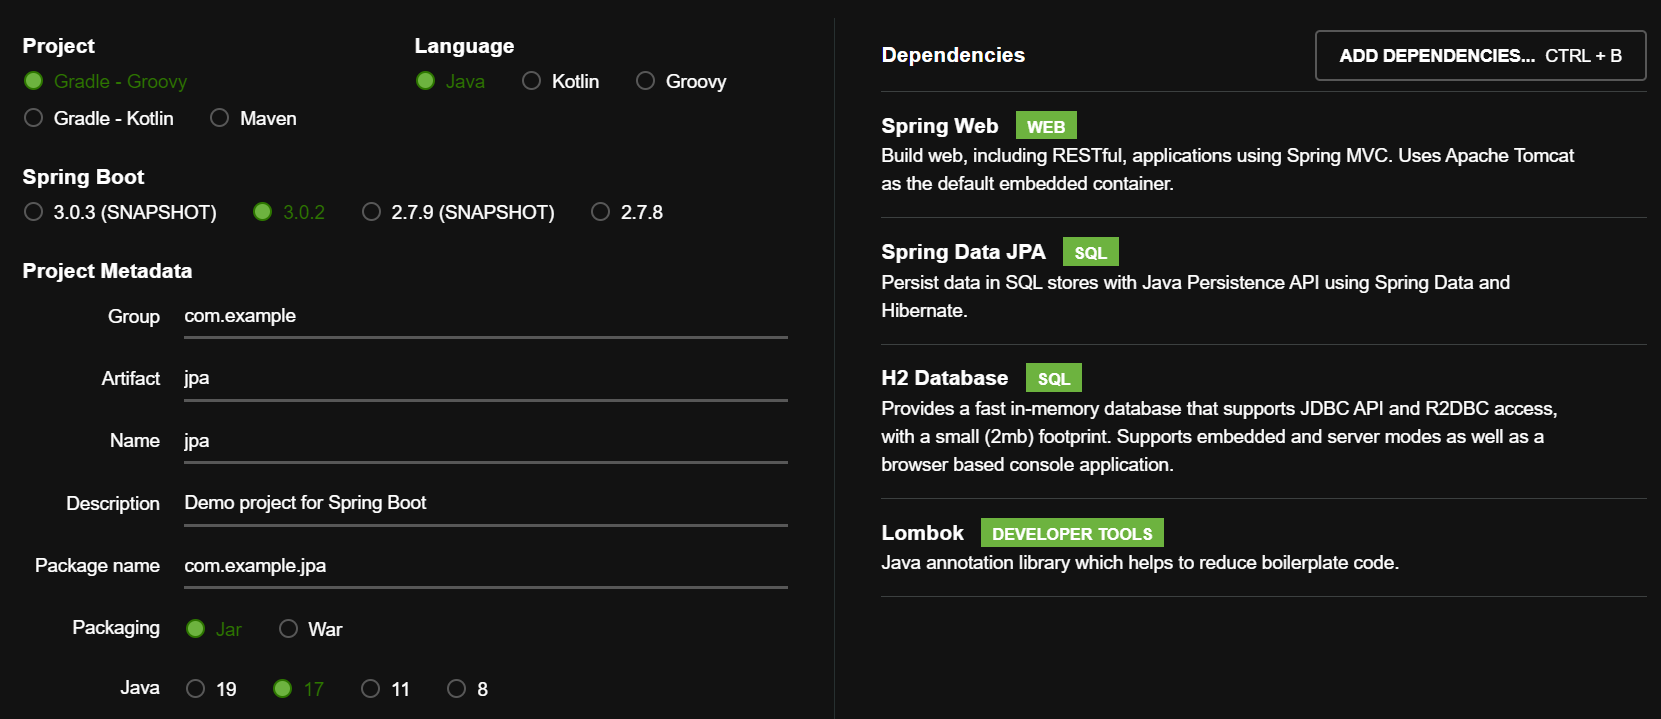
Task: Select Java version 8
Action: 467,689
